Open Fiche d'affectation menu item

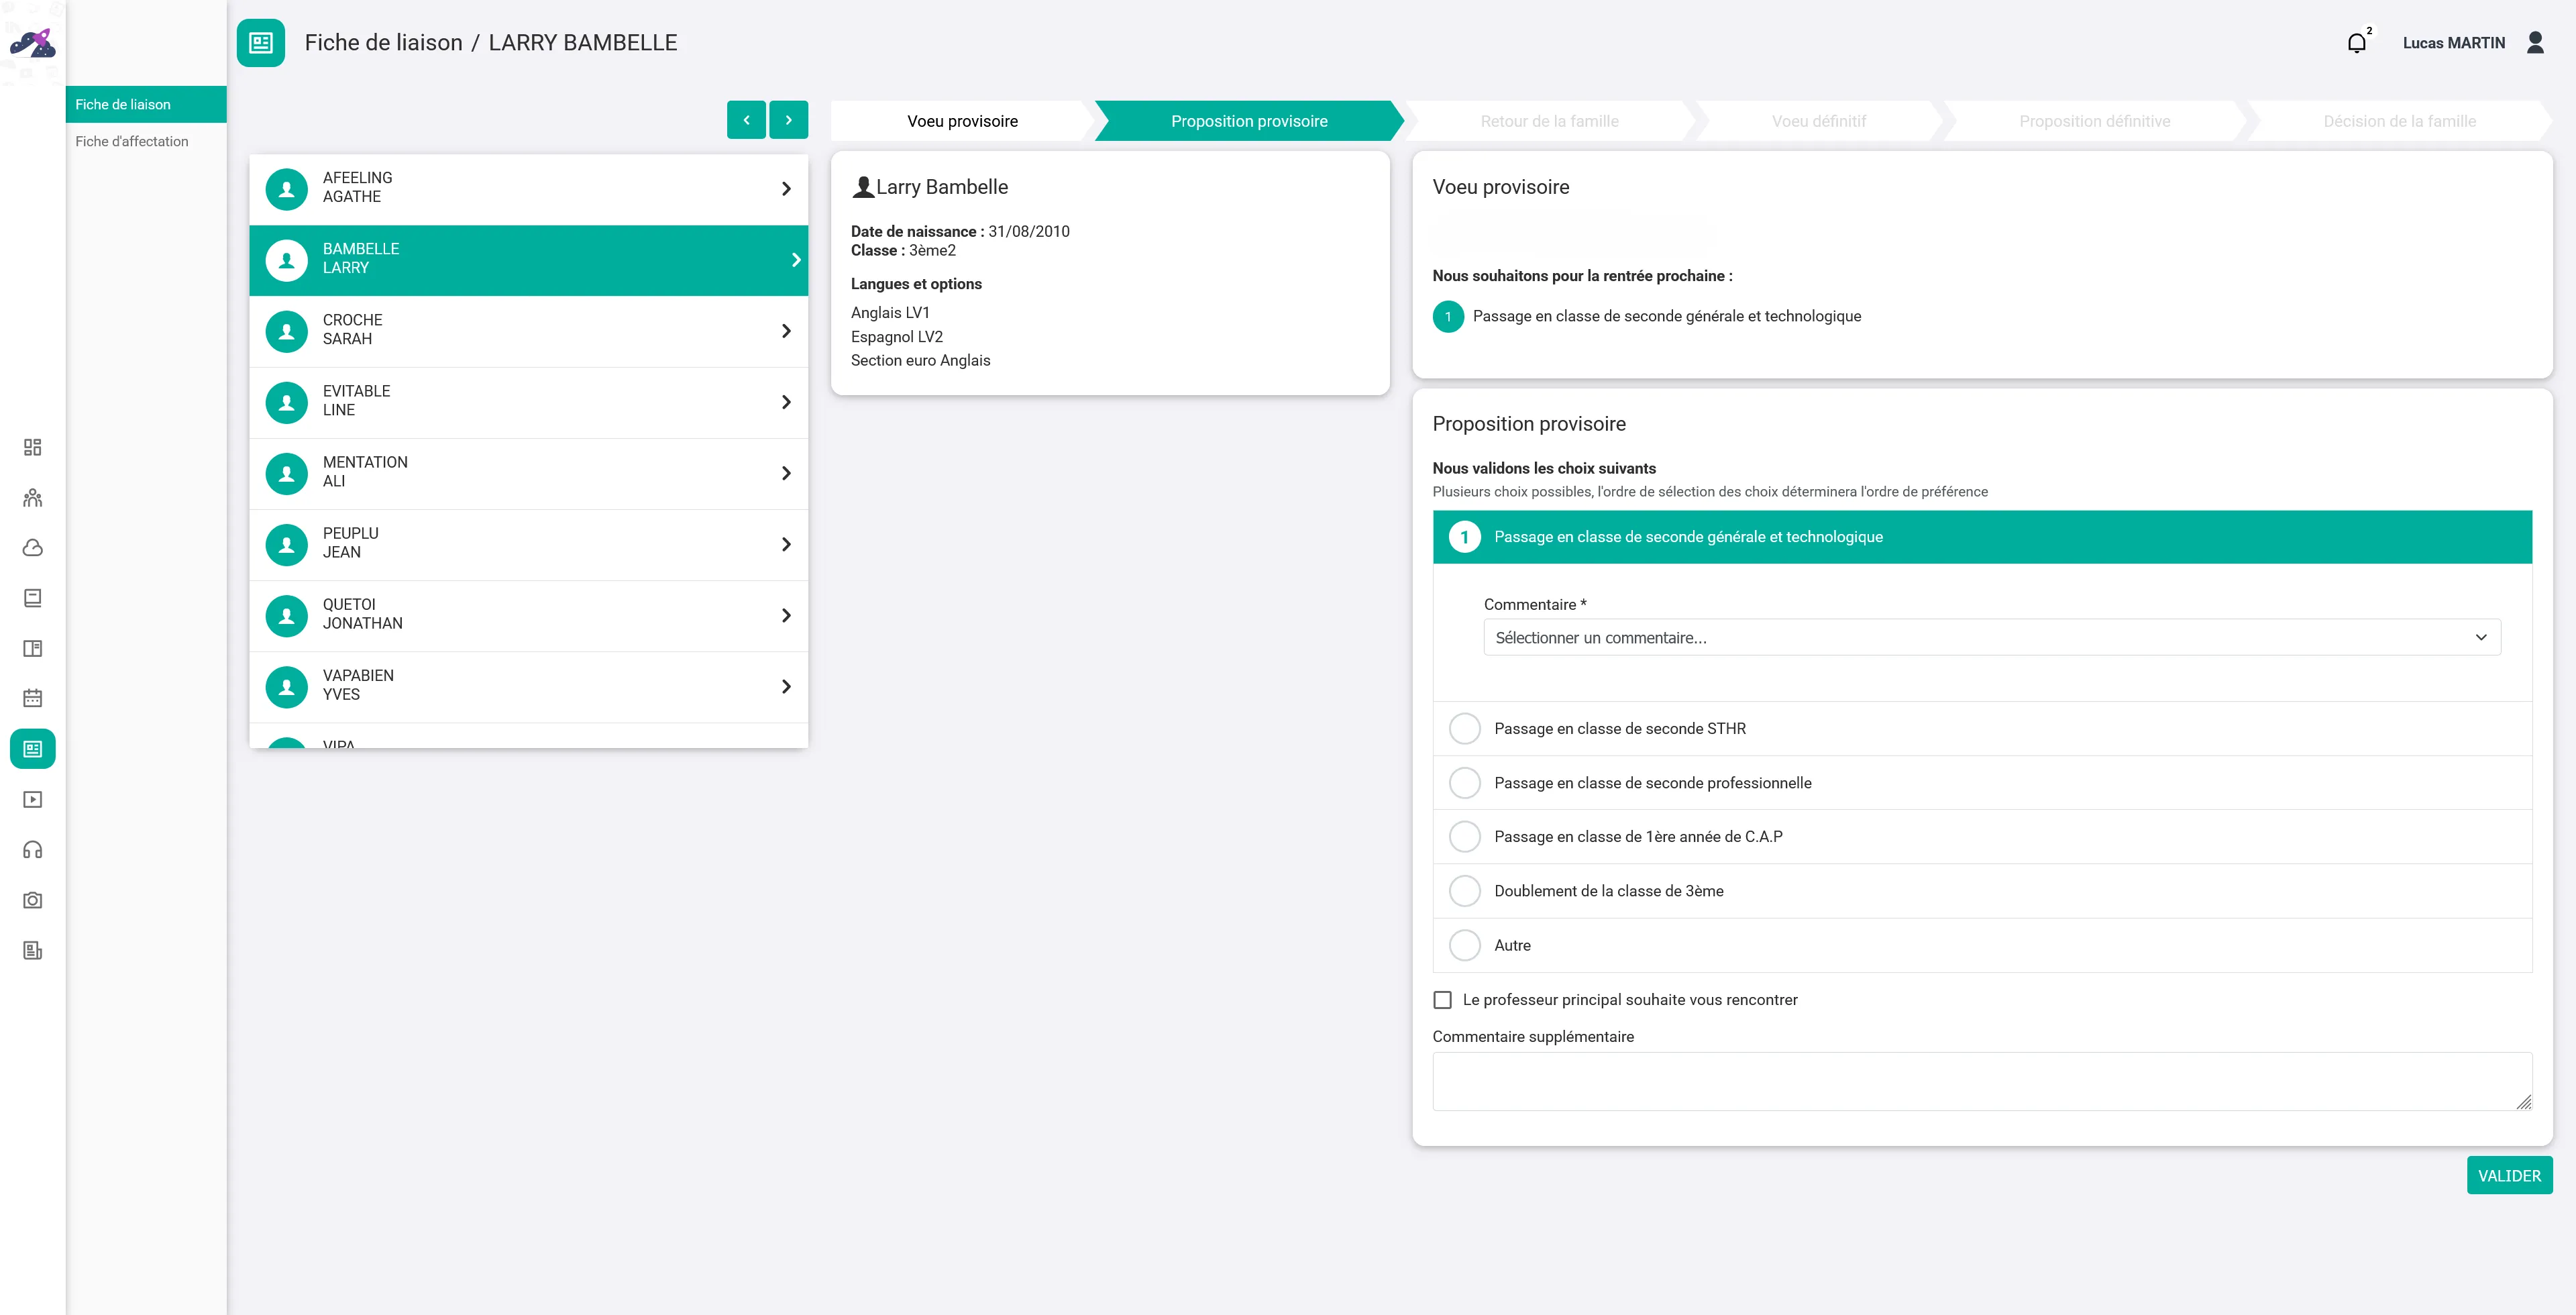pyautogui.click(x=132, y=141)
